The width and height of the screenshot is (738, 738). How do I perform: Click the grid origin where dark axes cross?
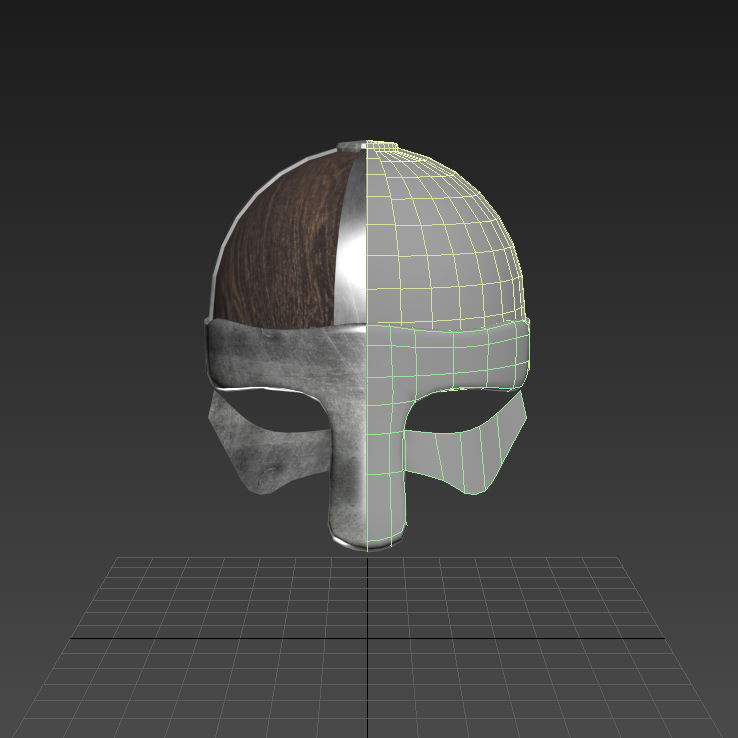368,638
